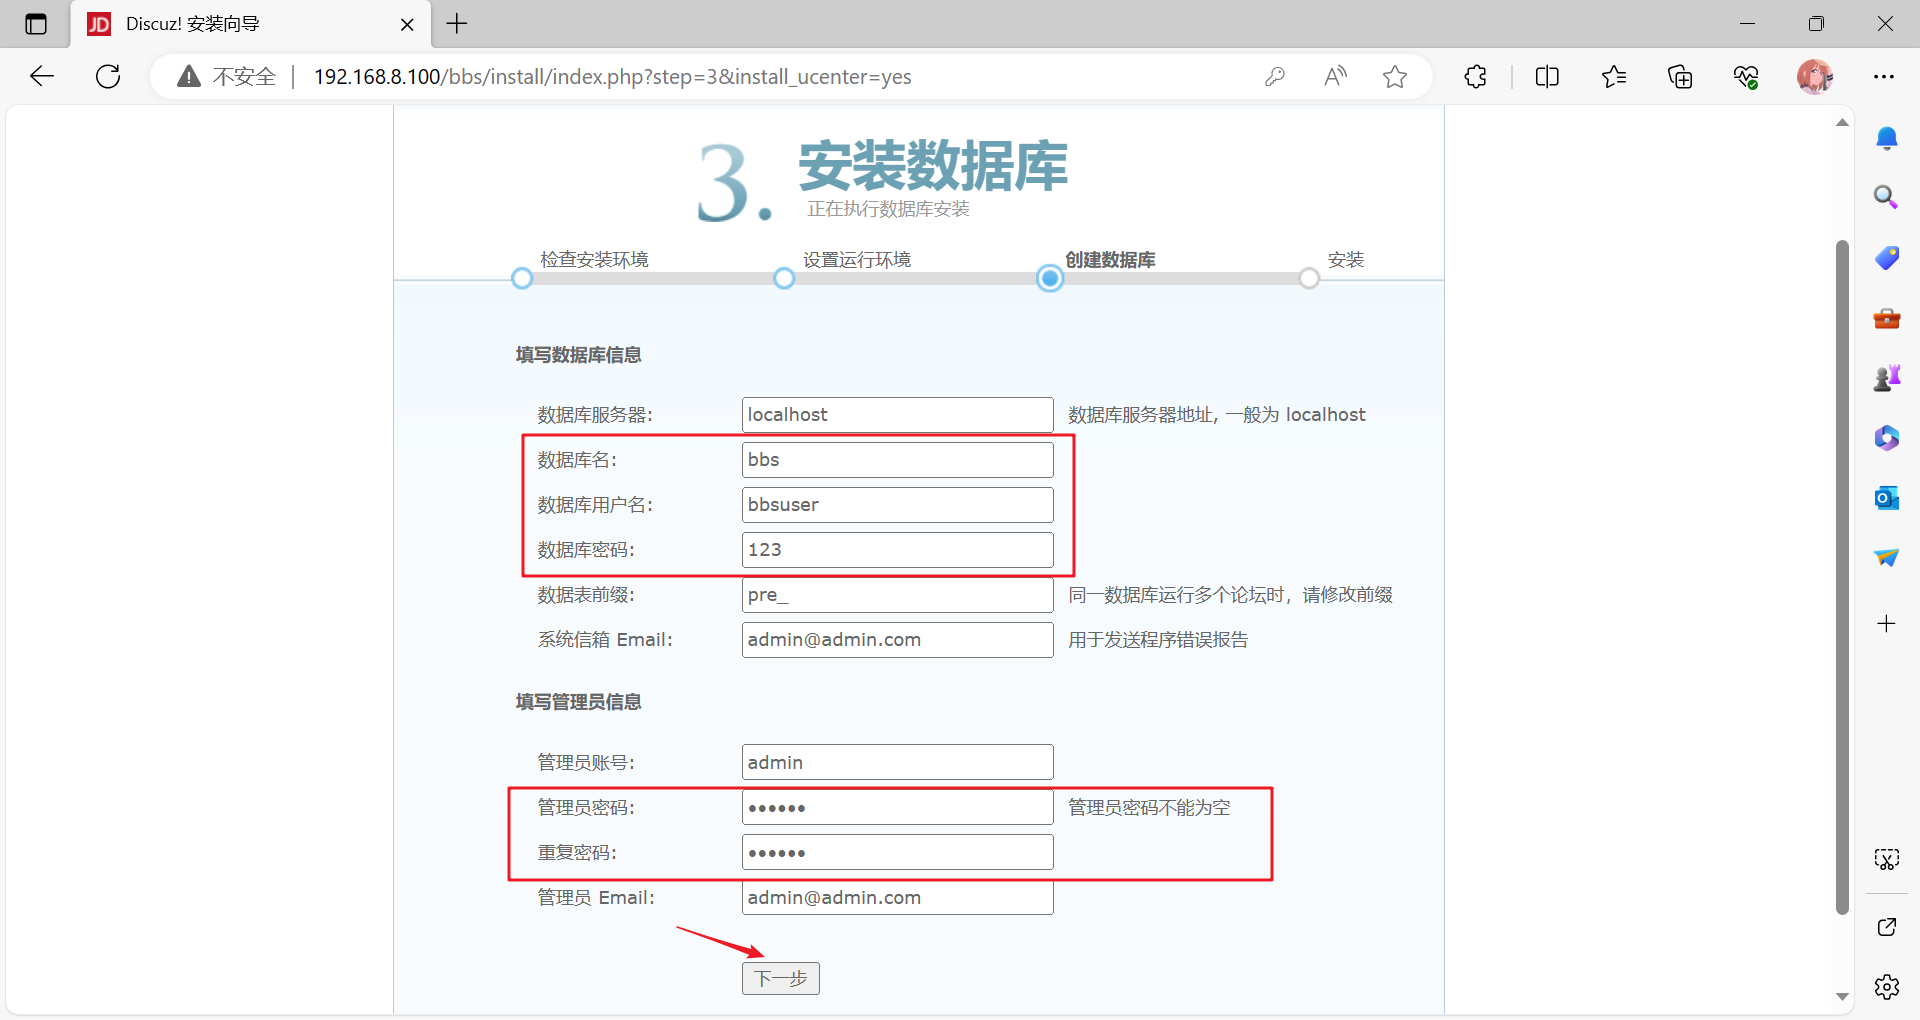Close the Discuz! 安装向导 tab
The image size is (1920, 1020).
pyautogui.click(x=407, y=24)
